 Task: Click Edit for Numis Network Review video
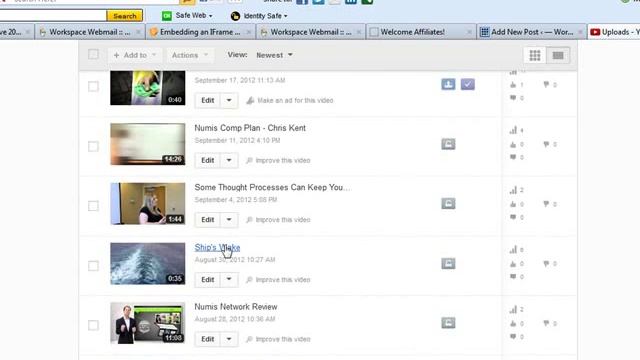(x=208, y=339)
